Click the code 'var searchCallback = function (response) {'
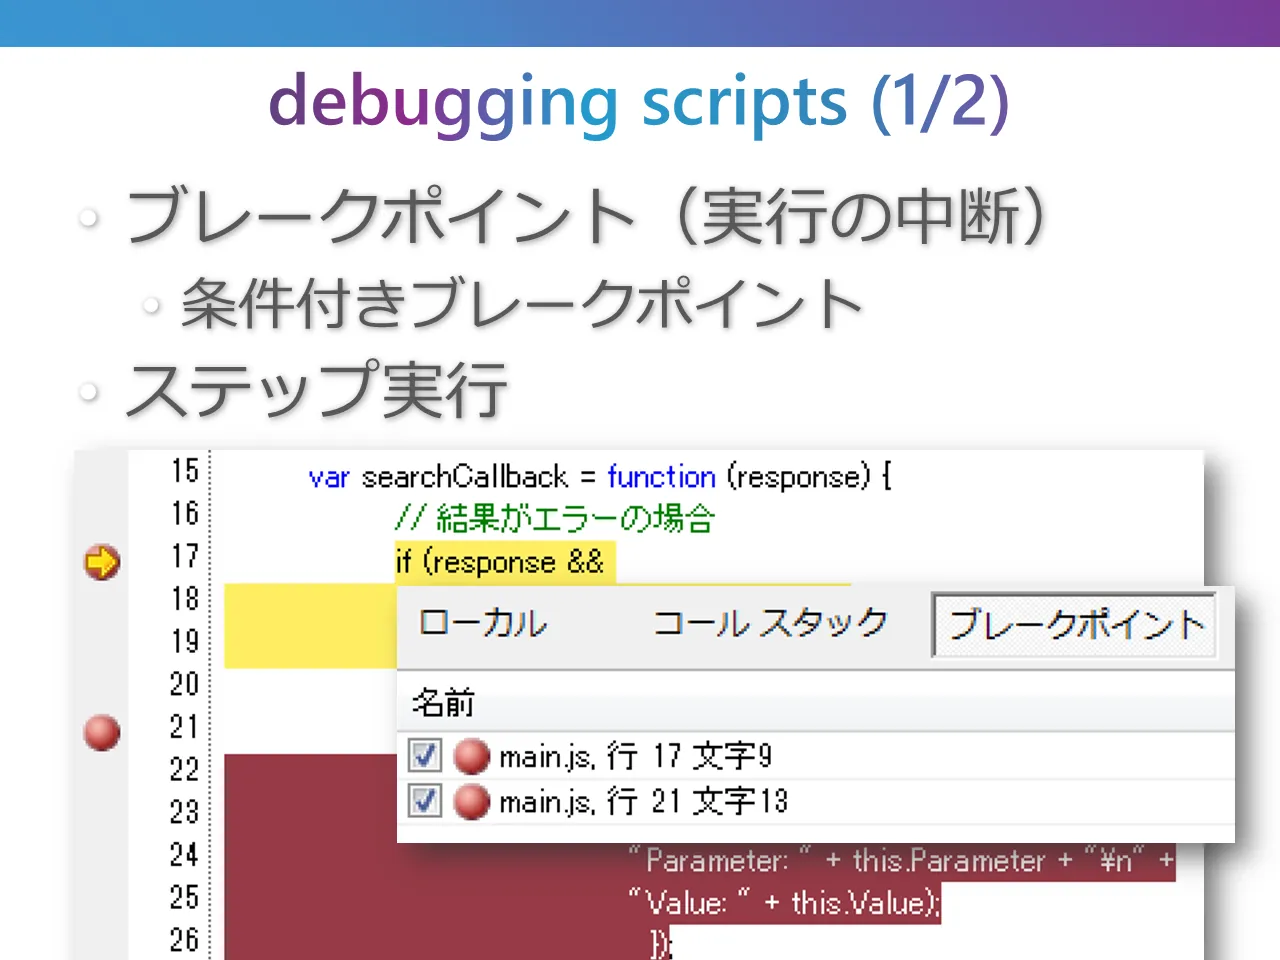This screenshot has width=1280, height=960. tap(600, 477)
